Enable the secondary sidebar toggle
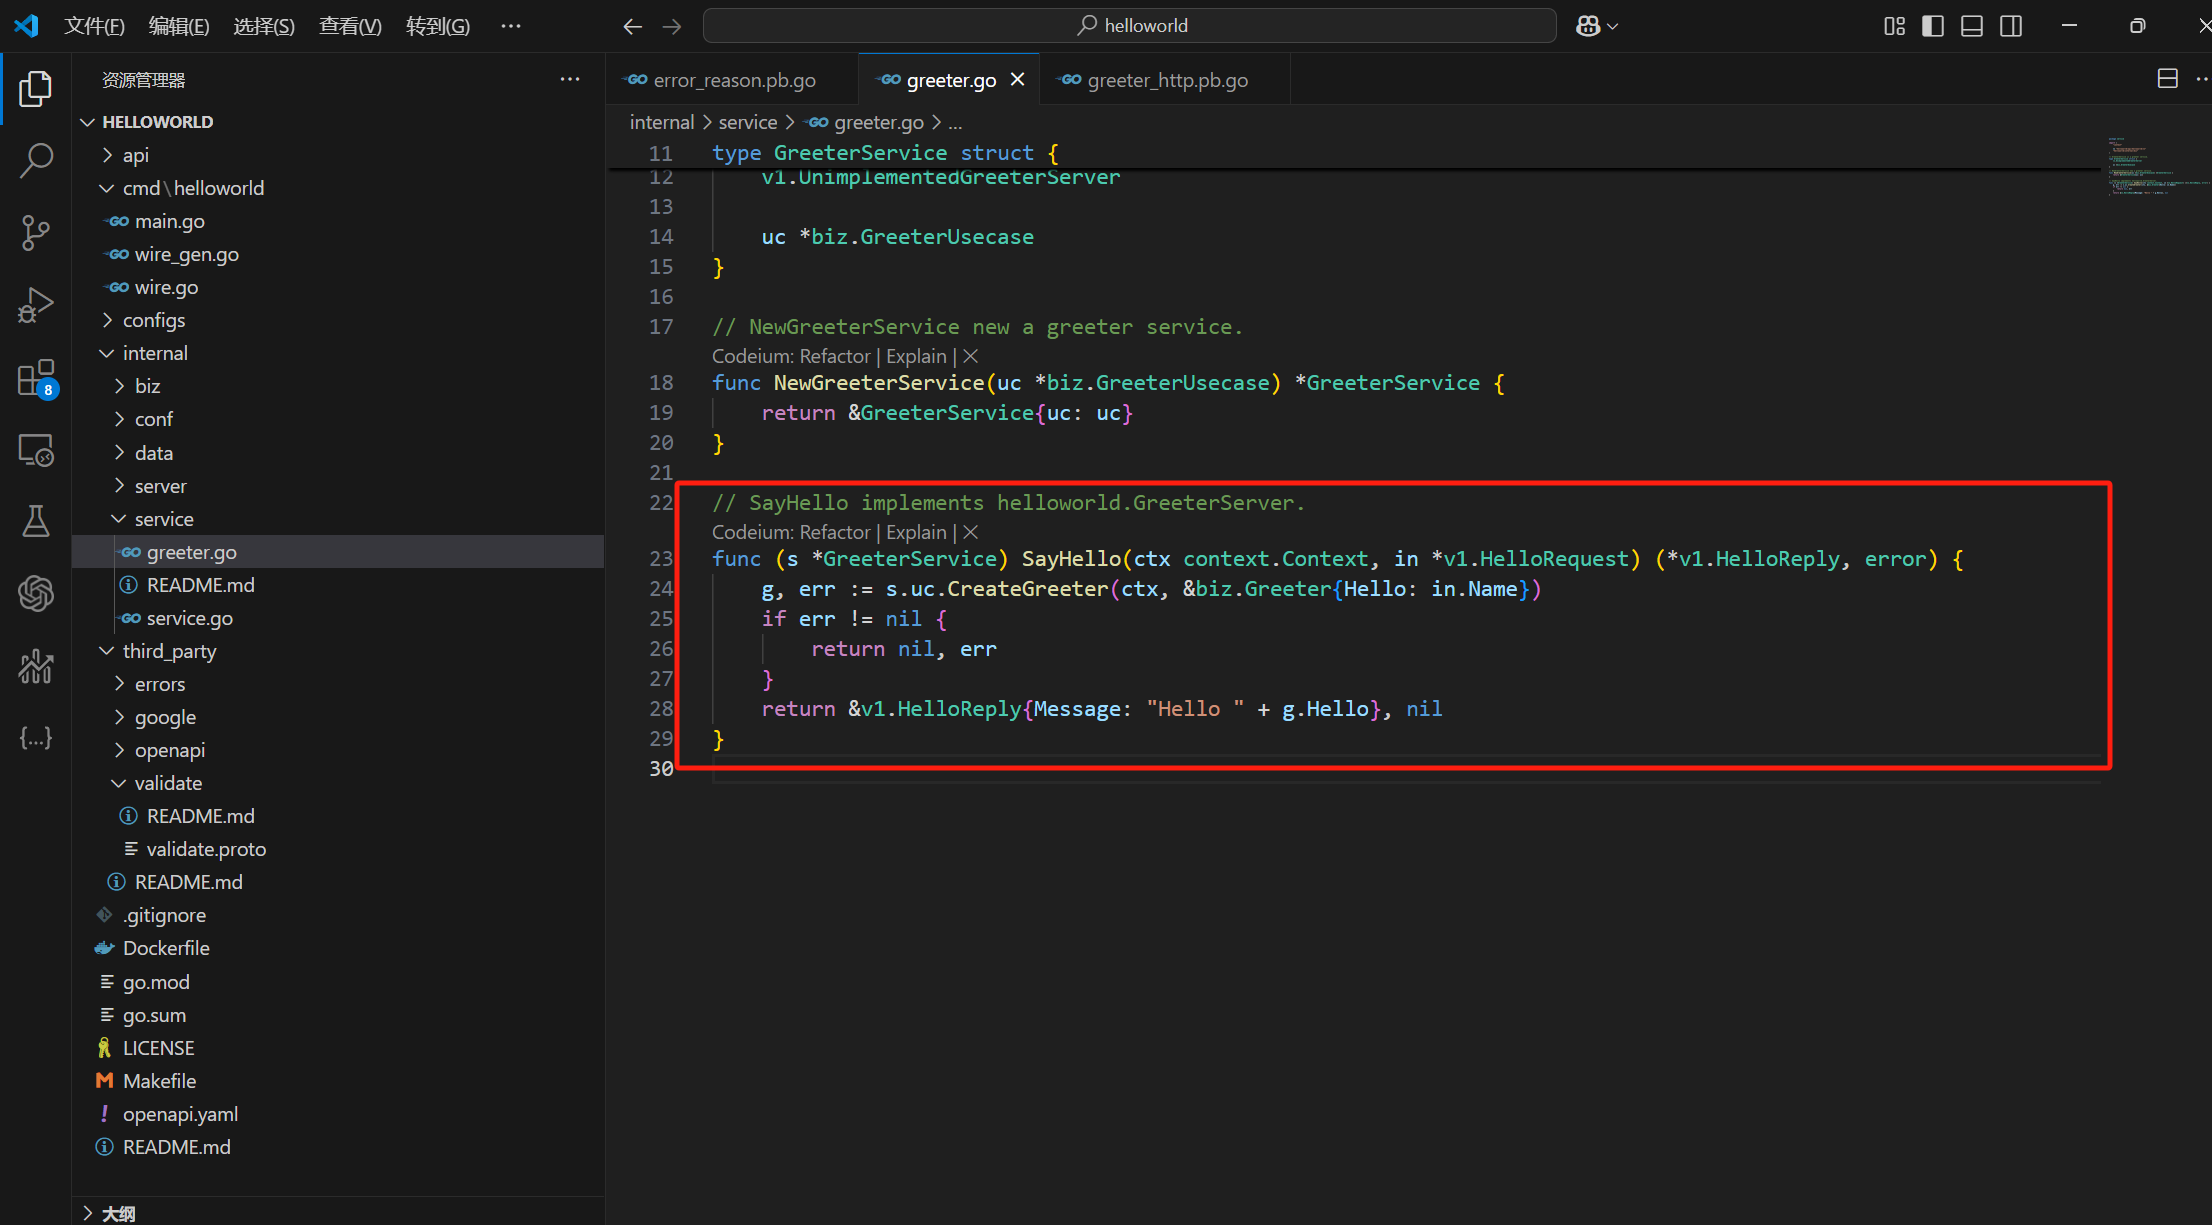This screenshot has height=1225, width=2212. 2007,26
